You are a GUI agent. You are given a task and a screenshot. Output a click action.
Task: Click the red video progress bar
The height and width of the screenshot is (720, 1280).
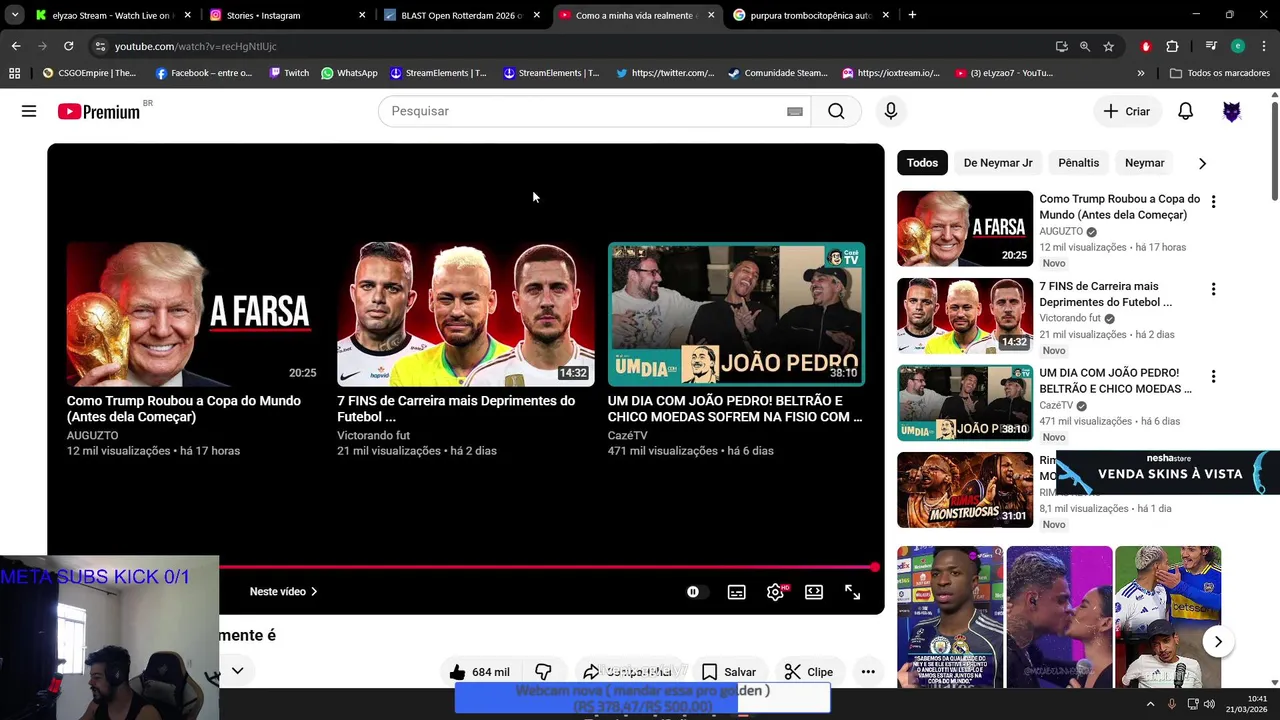pos(545,567)
